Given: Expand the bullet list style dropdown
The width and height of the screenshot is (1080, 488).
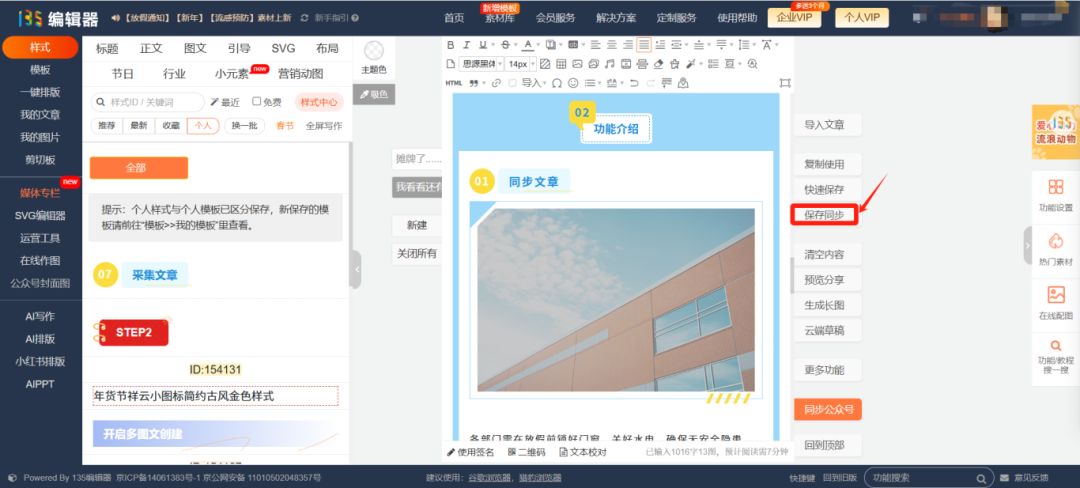Looking at the screenshot, I should pos(599,83).
